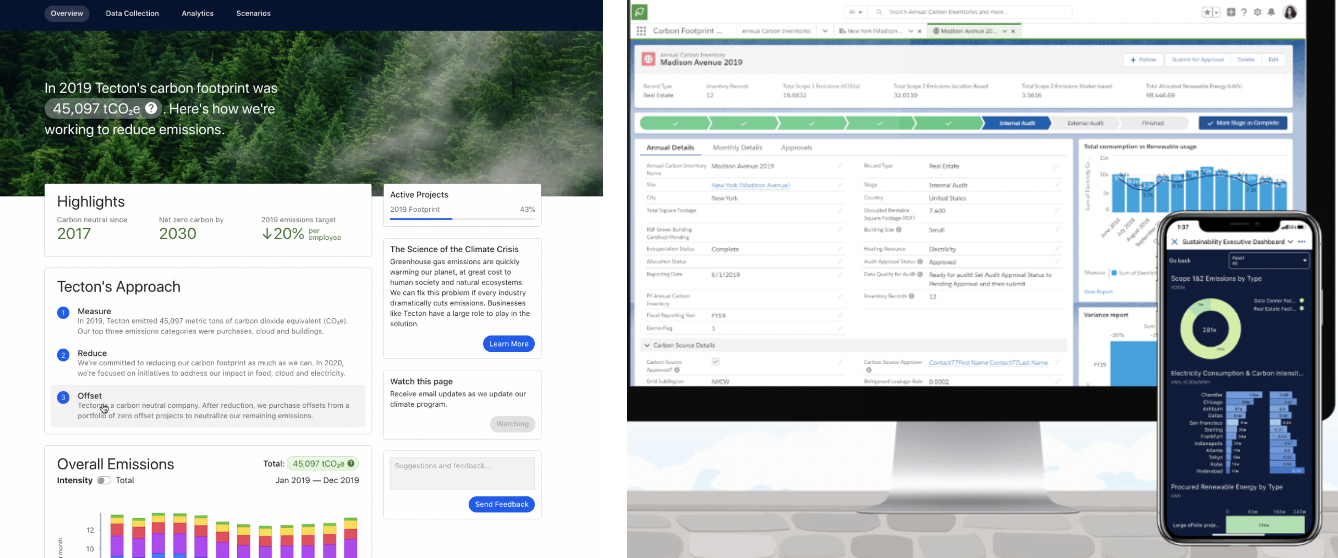Click the red Annual Carbon Inventory record icon

click(648, 59)
